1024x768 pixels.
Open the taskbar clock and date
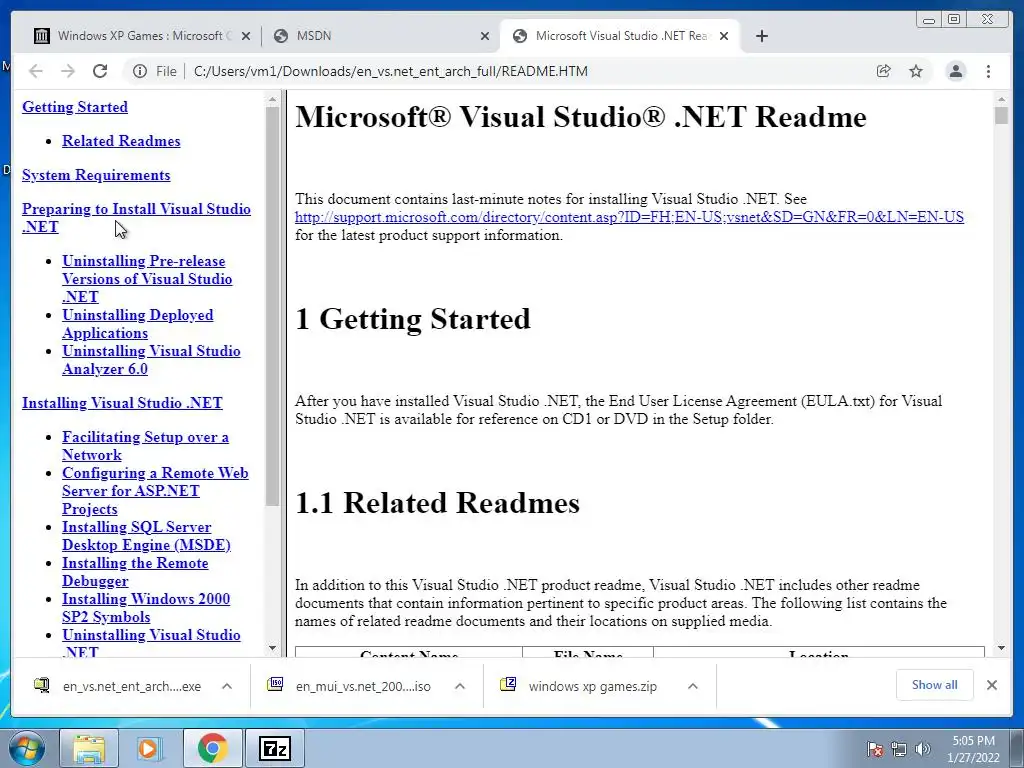point(973,749)
